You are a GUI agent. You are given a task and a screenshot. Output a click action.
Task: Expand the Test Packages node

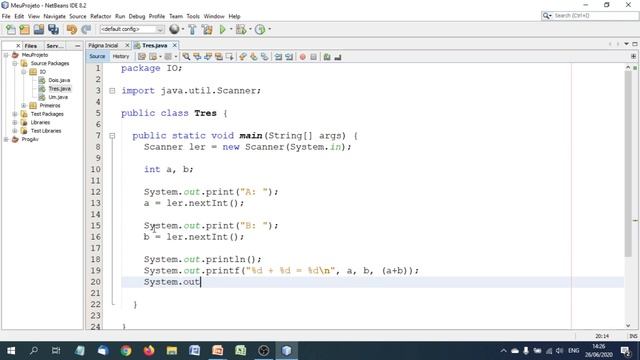[x=15, y=114]
